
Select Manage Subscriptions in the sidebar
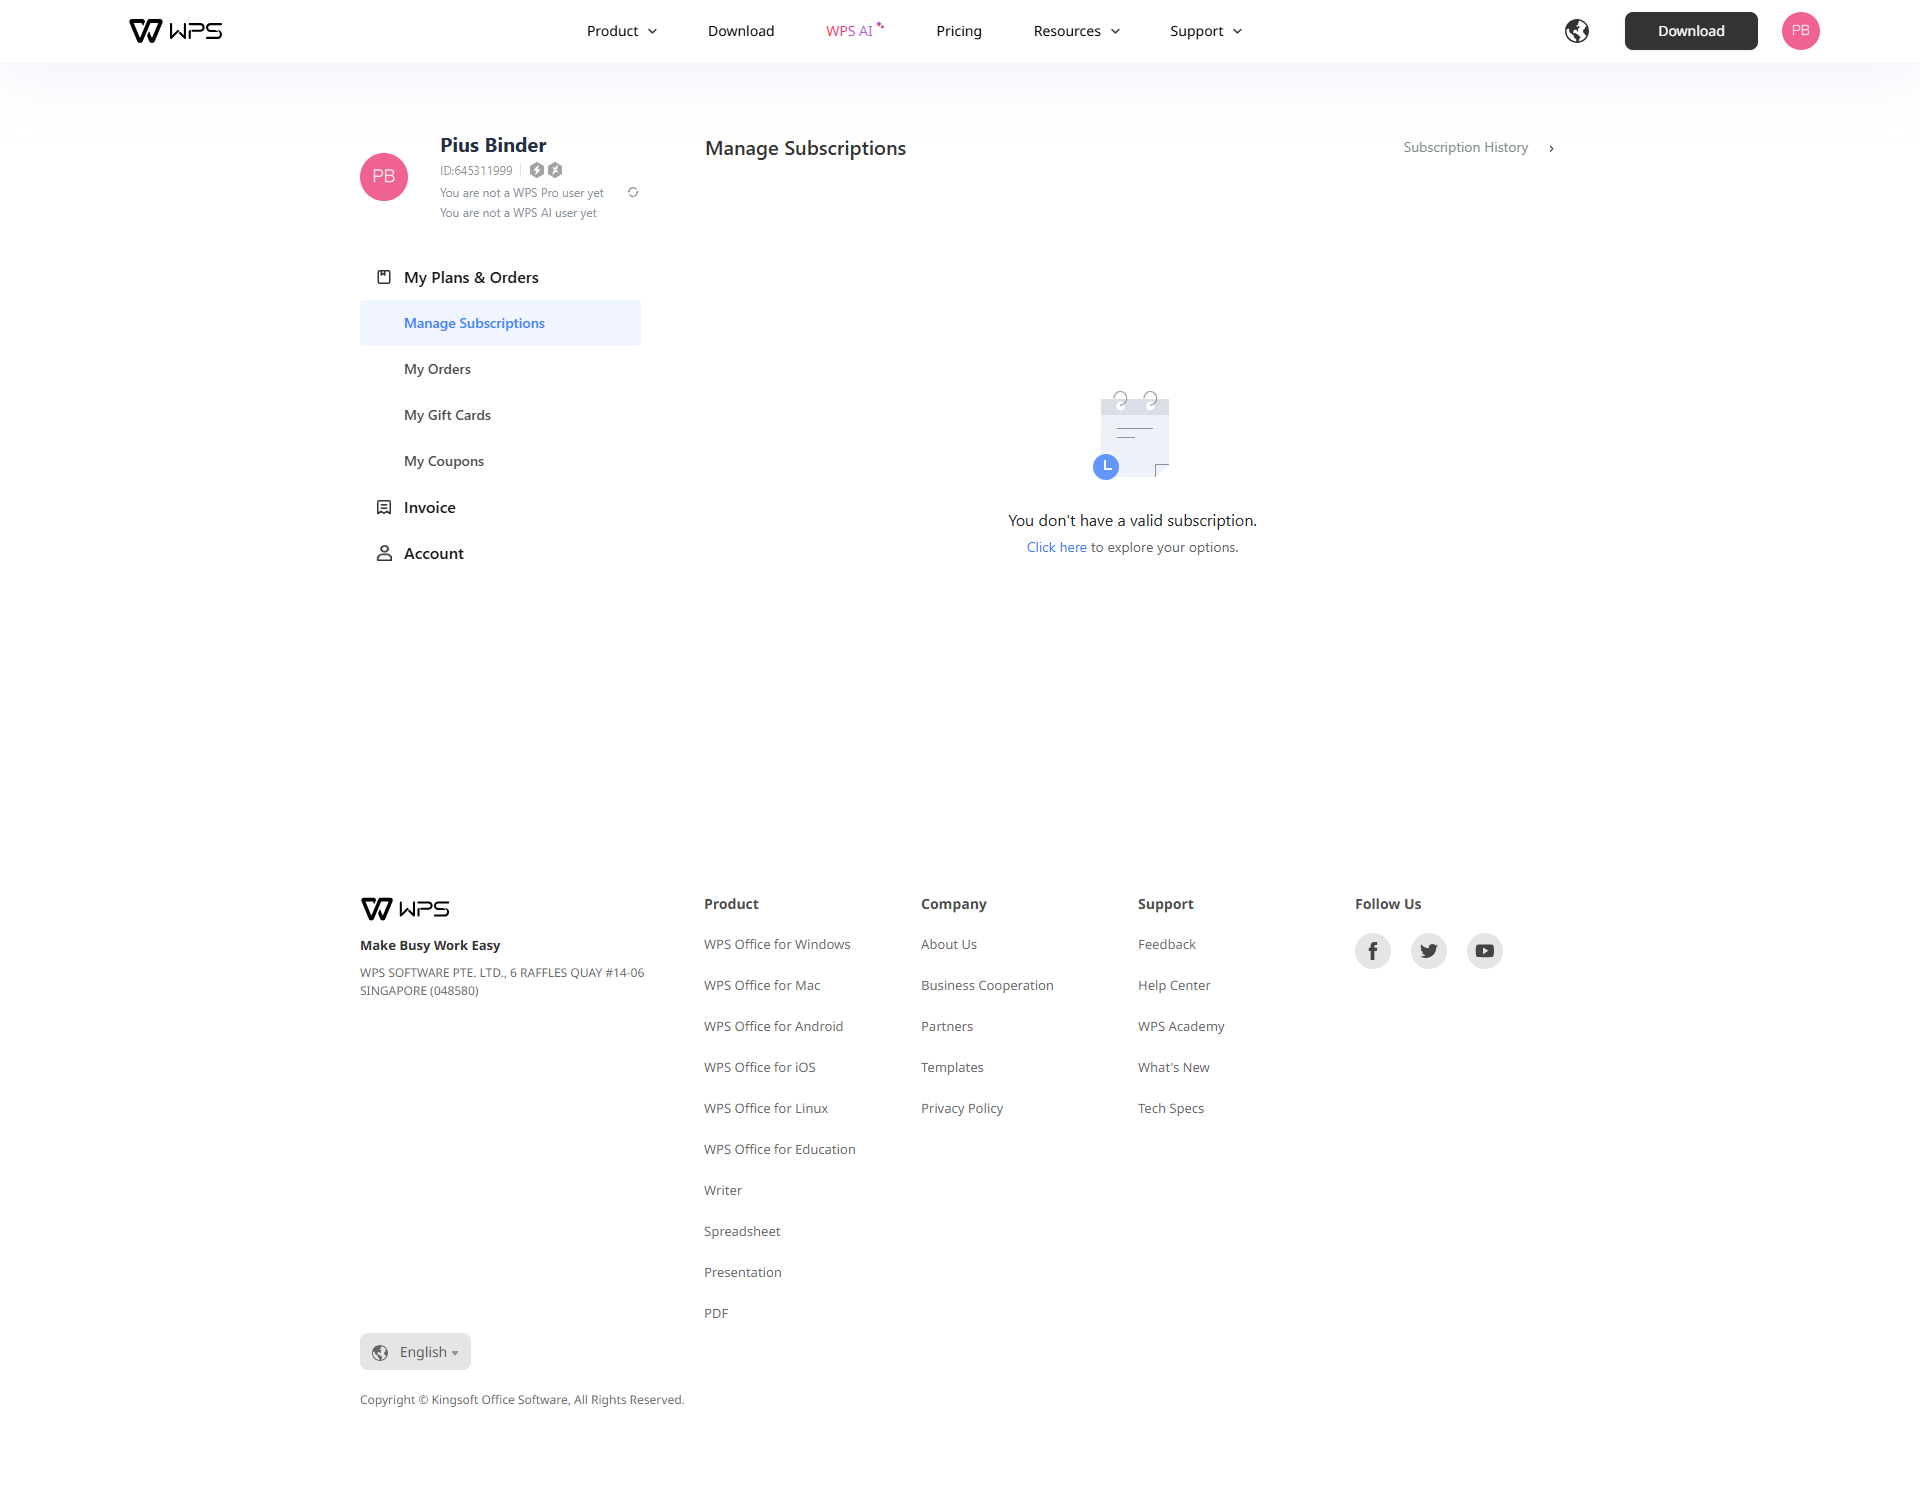tap(500, 323)
